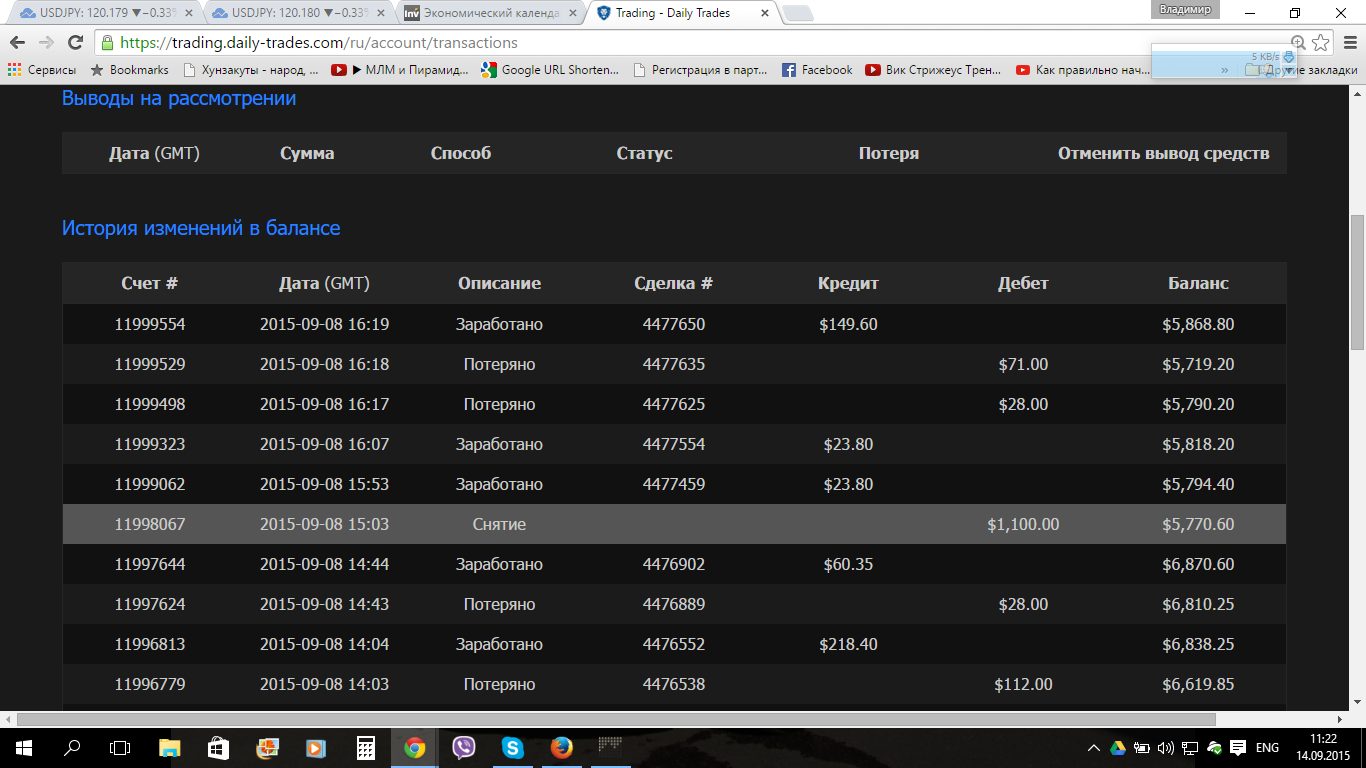Open Firefox from the taskbar
The image size is (1366, 768).
coord(561,747)
